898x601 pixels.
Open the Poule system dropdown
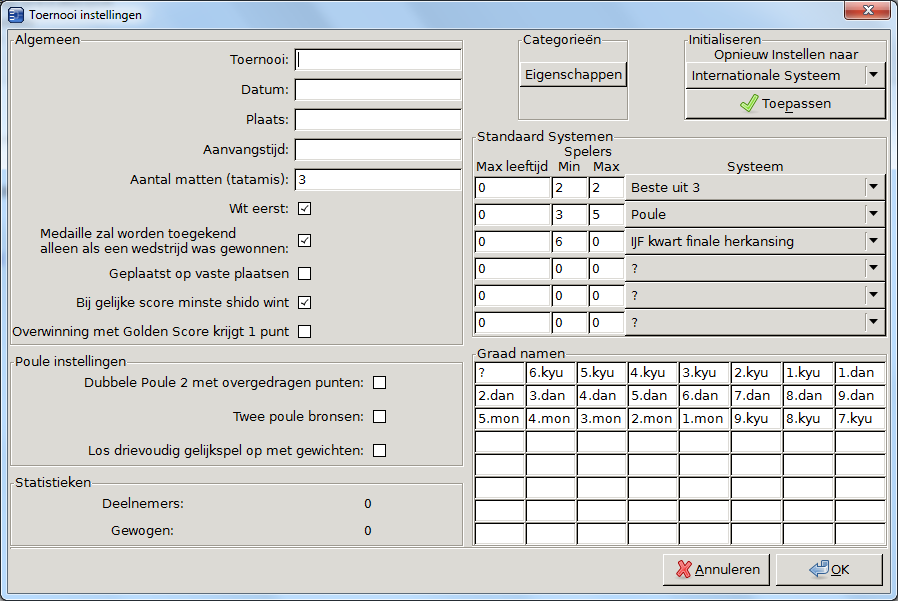point(874,214)
